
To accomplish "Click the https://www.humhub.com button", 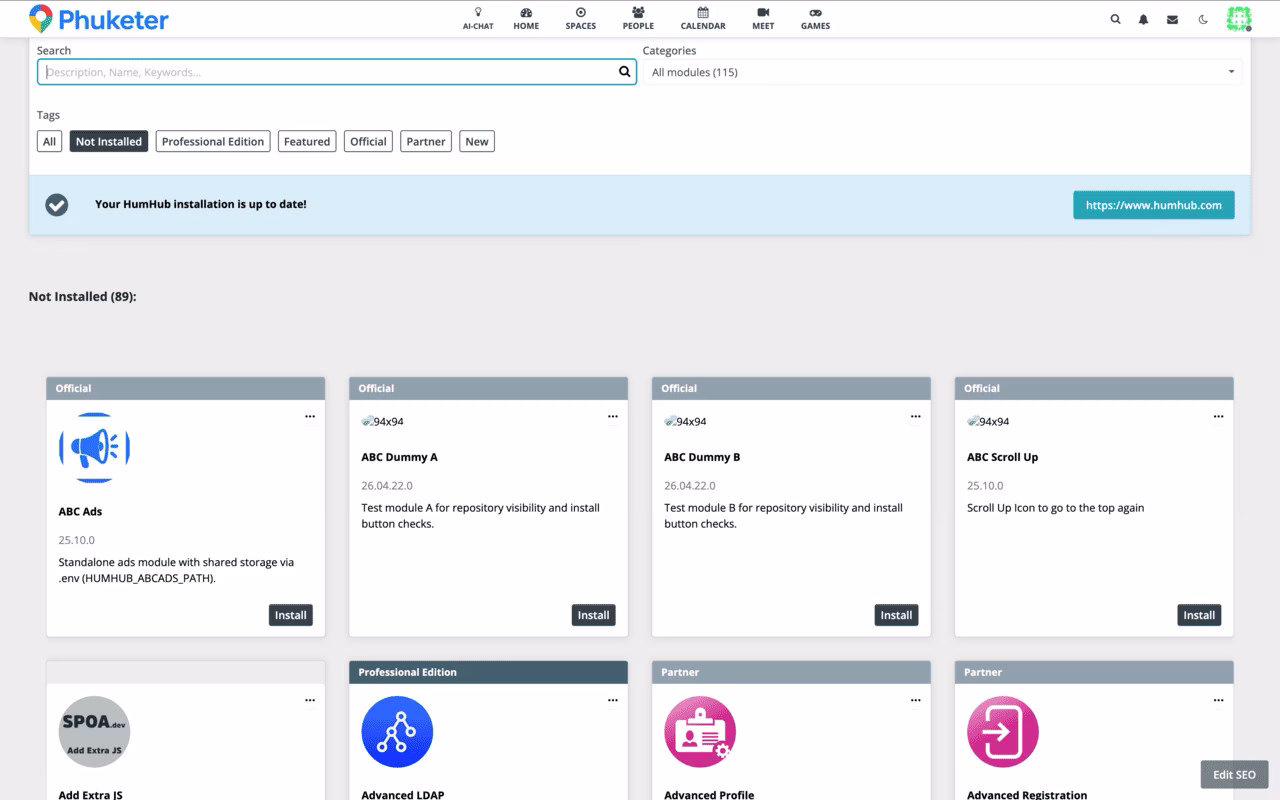I will [1154, 205].
